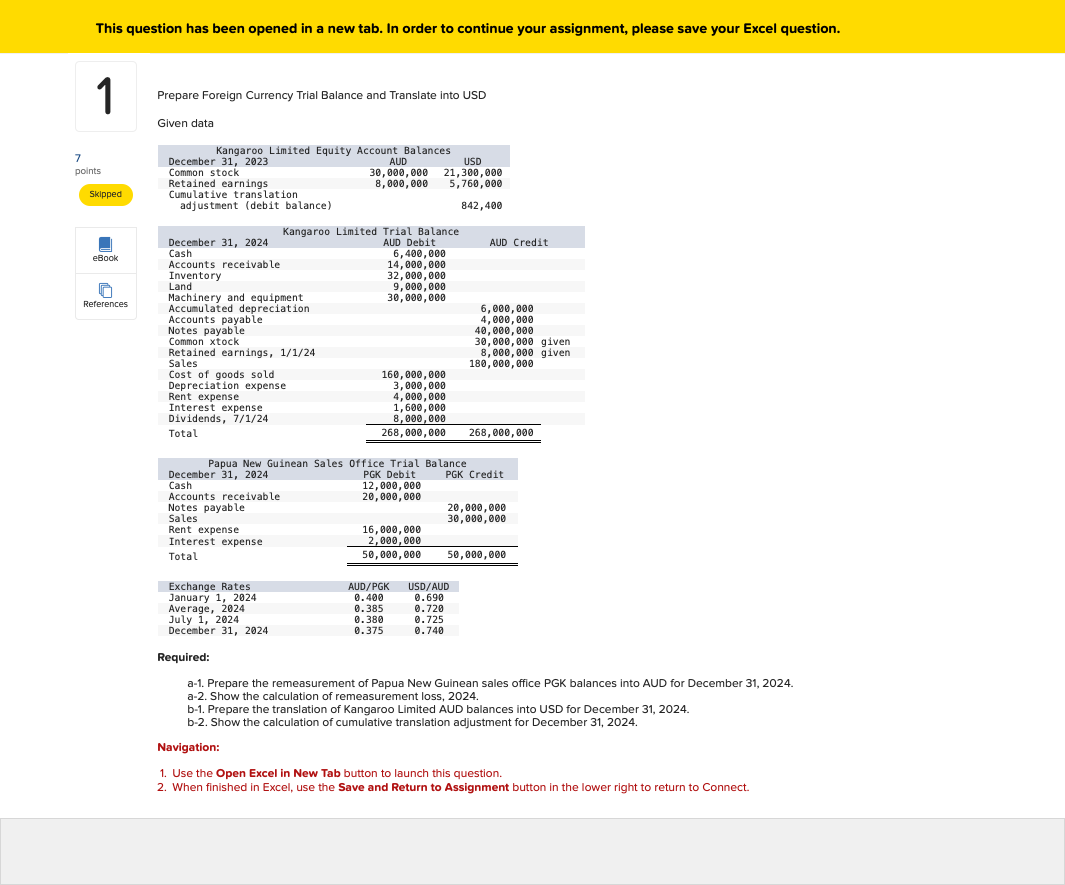This screenshot has height=885, width=1065.
Task: Click the blue book icon above eBook label
Action: pos(105,243)
